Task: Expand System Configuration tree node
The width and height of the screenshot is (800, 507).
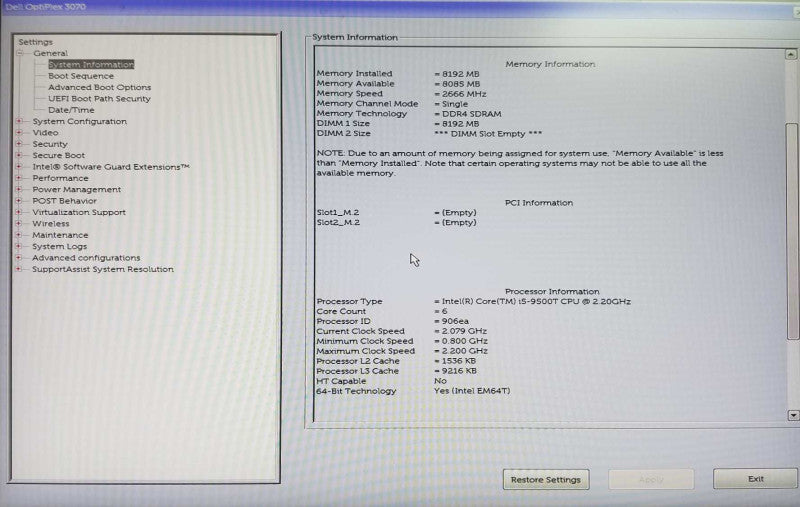Action: pos(19,121)
